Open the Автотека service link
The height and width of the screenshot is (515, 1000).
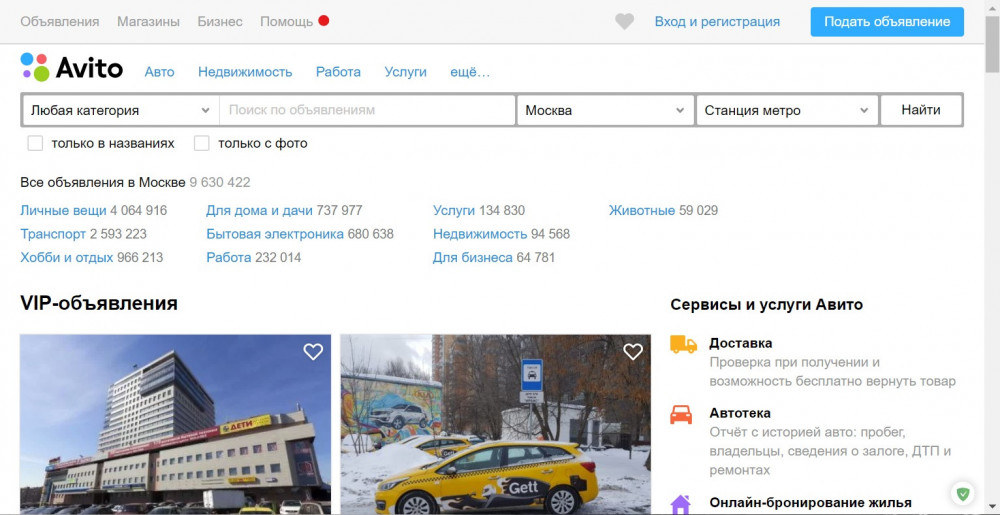(x=740, y=413)
